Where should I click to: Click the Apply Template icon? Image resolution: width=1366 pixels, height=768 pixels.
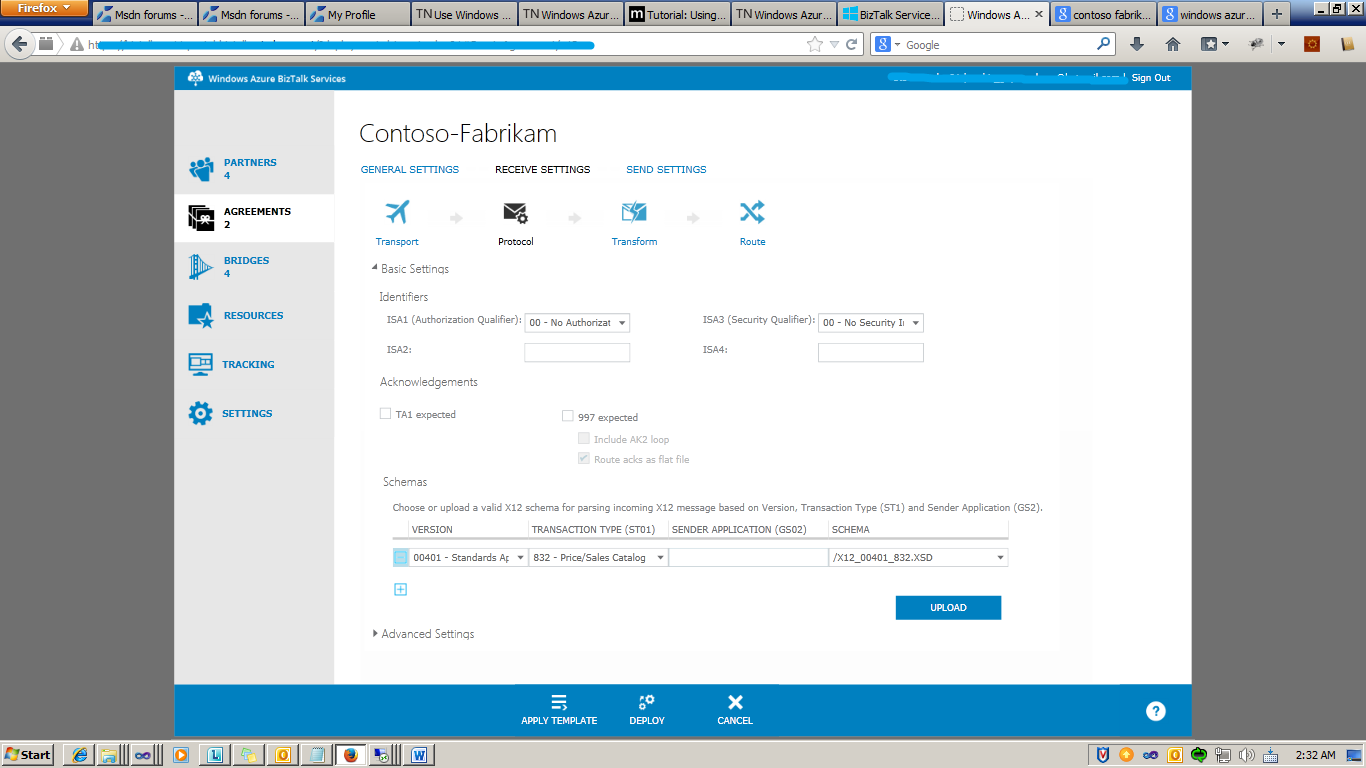tap(559, 703)
